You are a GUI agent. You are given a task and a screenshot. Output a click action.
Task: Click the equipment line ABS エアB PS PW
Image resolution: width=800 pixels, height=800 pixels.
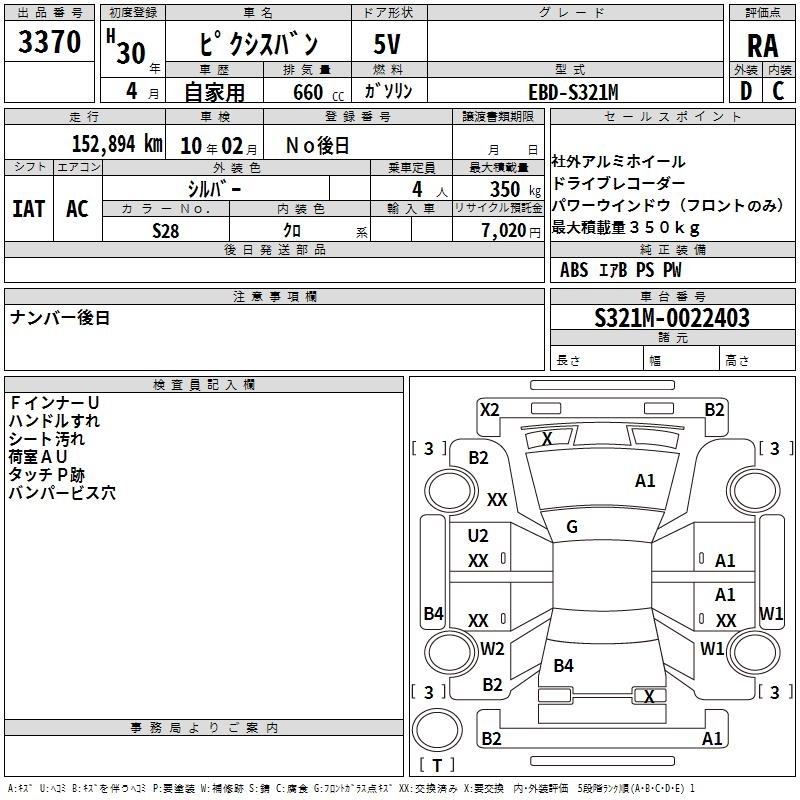(620, 270)
